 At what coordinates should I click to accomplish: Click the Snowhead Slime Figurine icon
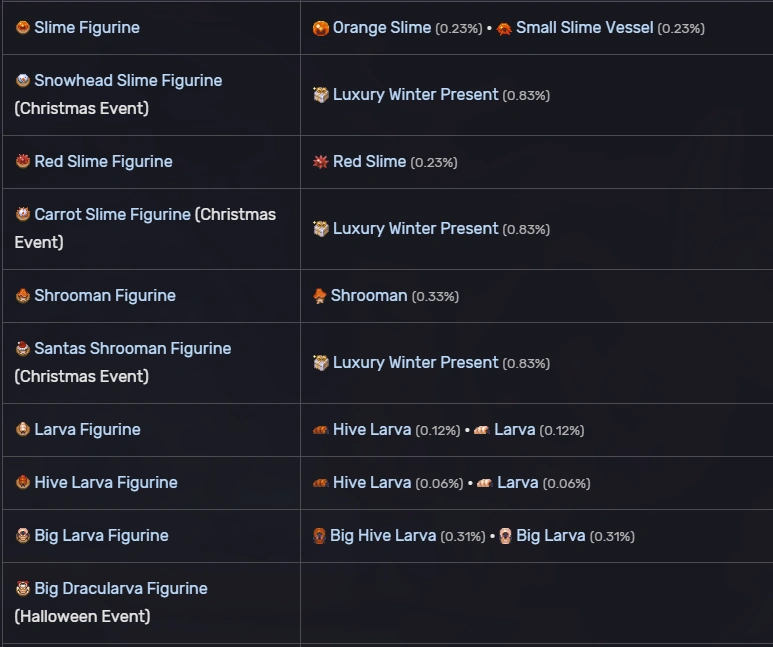[x=23, y=81]
